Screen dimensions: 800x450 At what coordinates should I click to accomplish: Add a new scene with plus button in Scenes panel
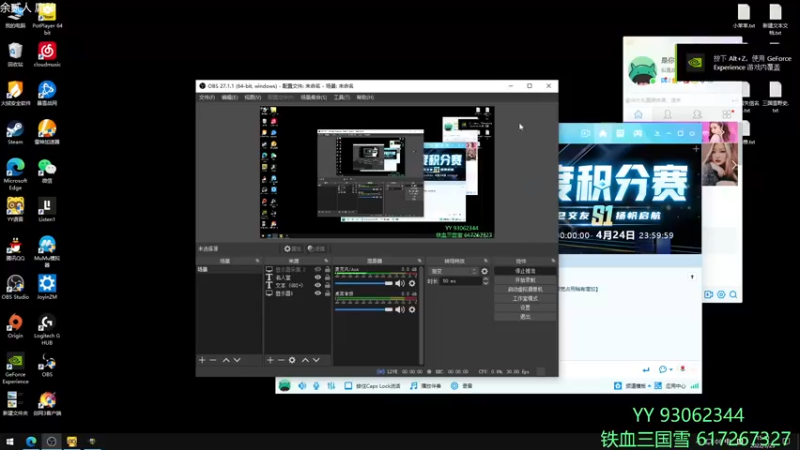[202, 360]
